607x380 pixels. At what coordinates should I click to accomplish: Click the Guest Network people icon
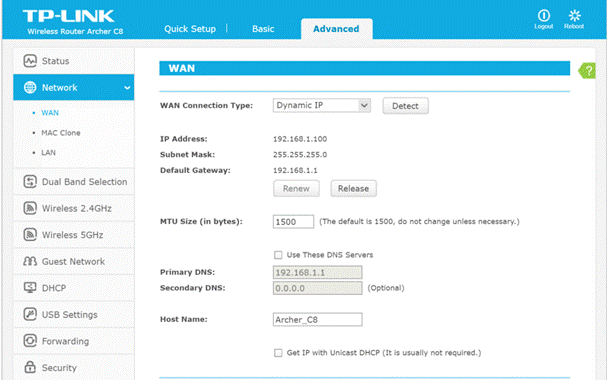[x=30, y=261]
